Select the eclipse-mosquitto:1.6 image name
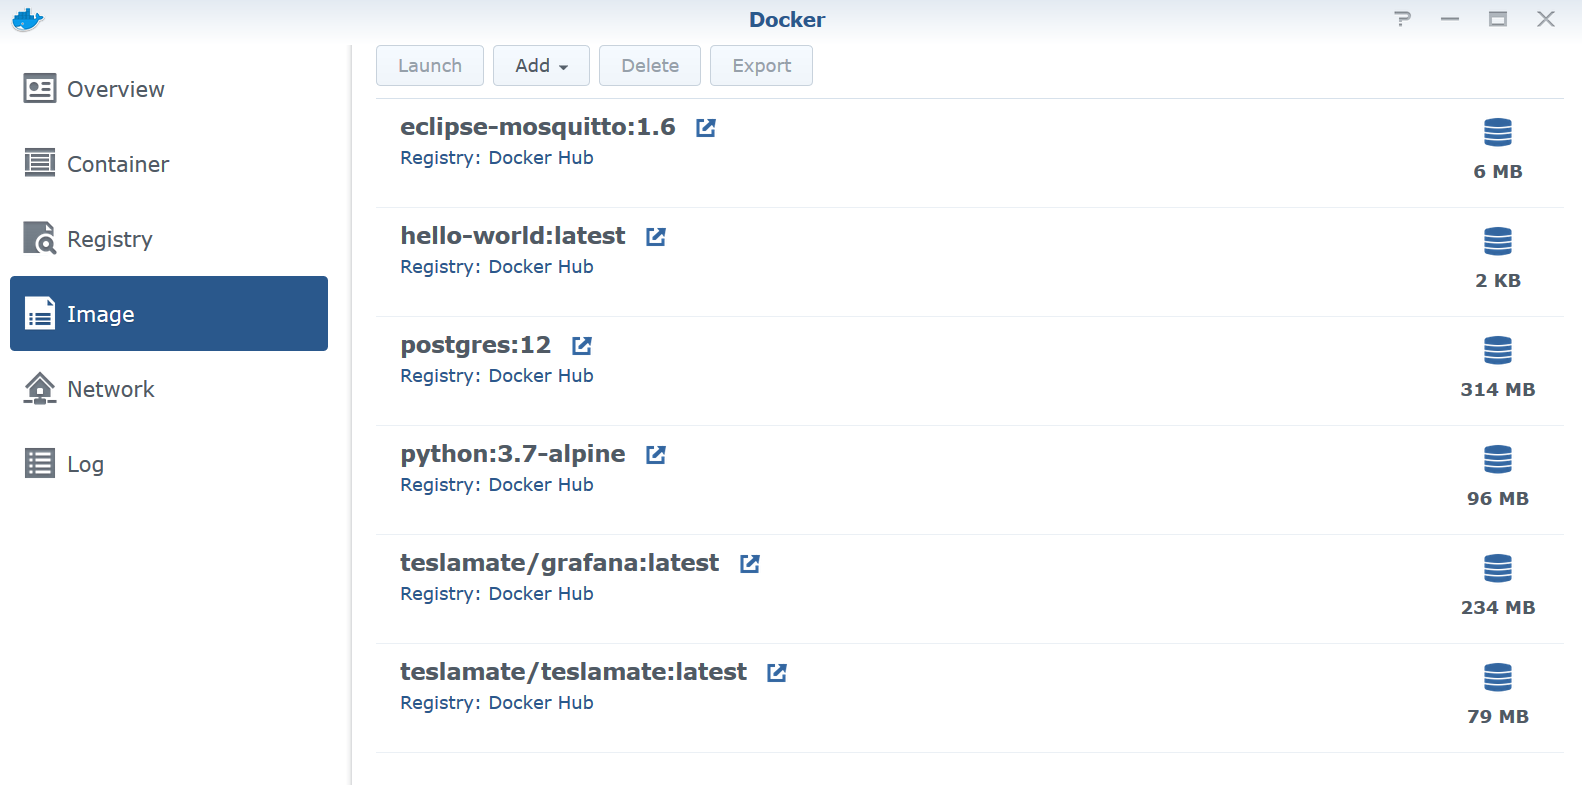The image size is (1582, 785). point(538,127)
